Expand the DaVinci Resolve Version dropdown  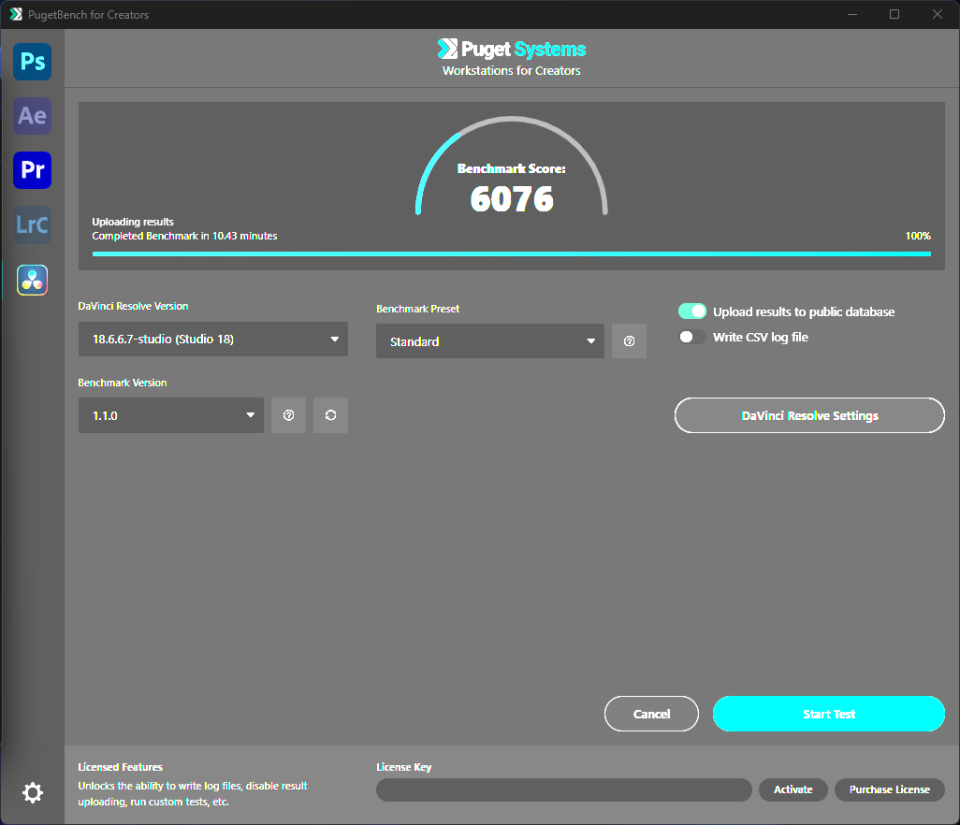(213, 338)
